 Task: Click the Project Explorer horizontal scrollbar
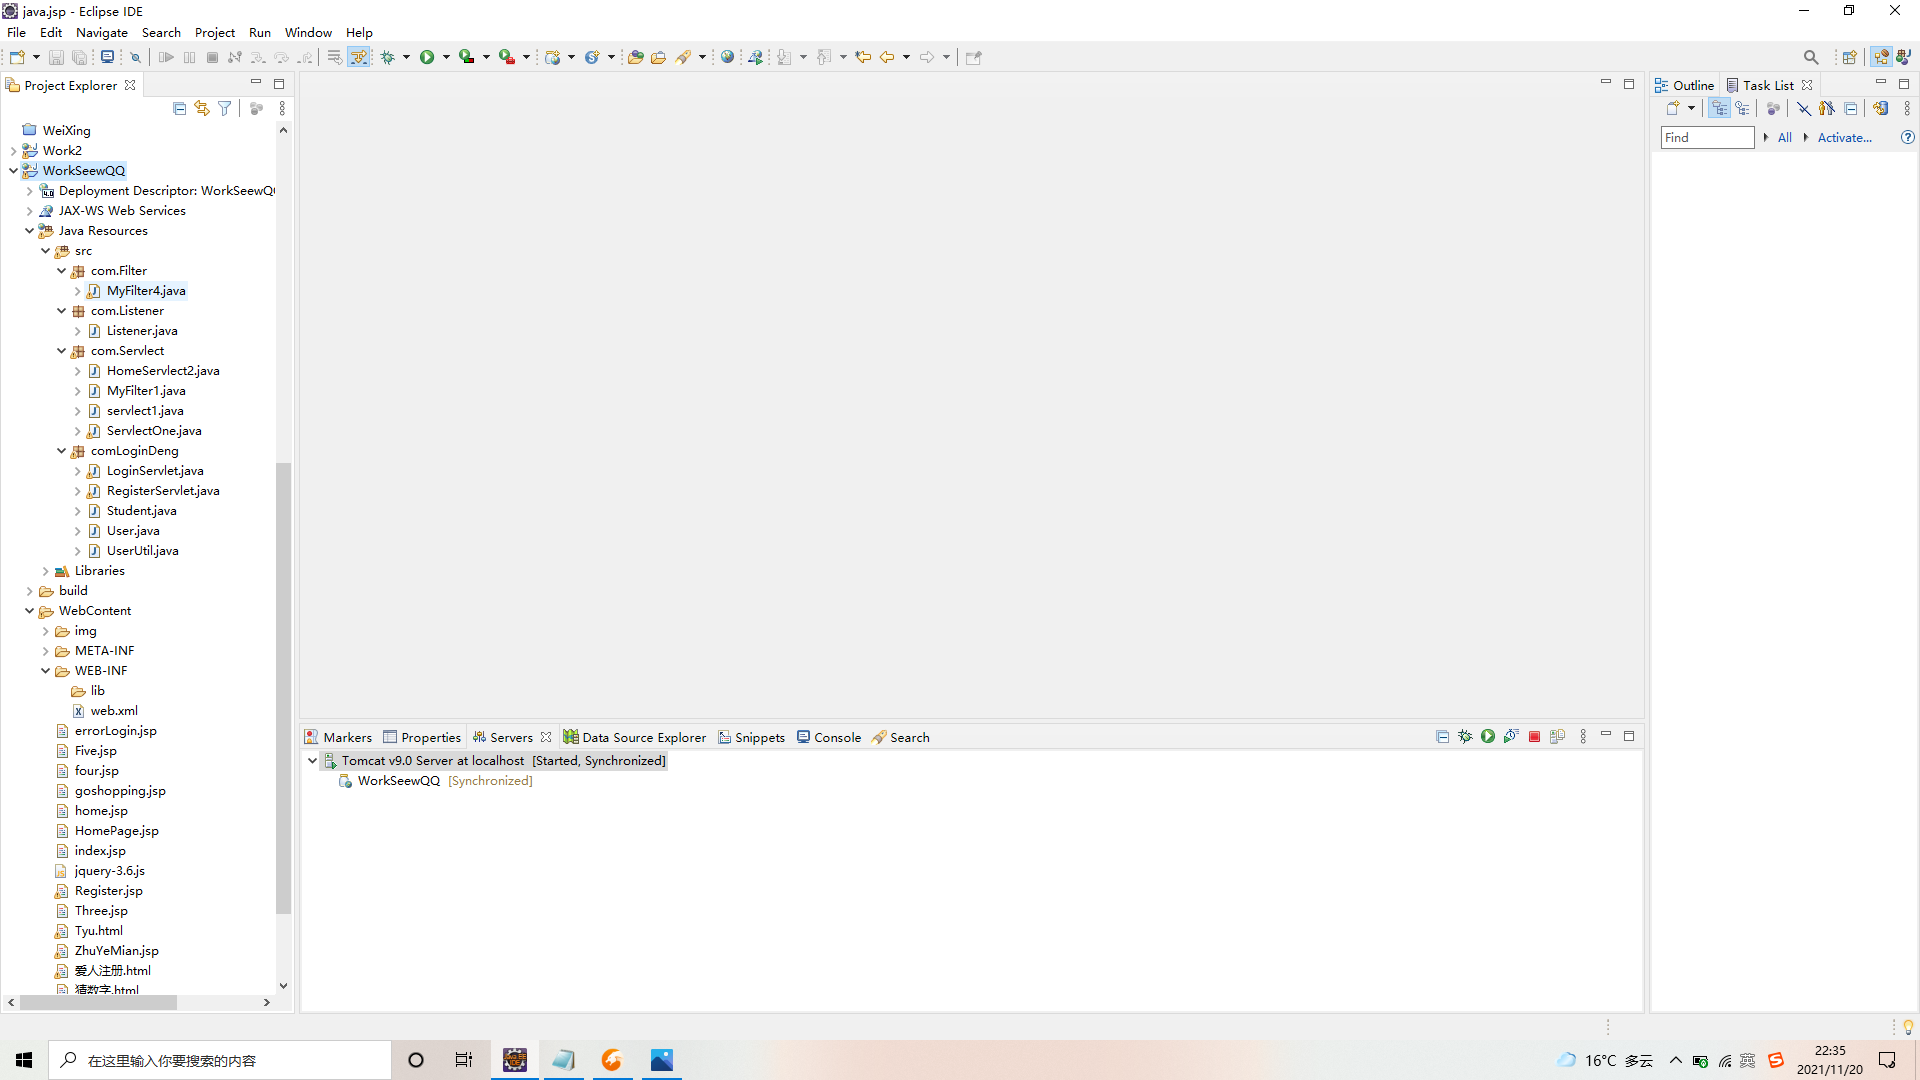(x=98, y=1002)
